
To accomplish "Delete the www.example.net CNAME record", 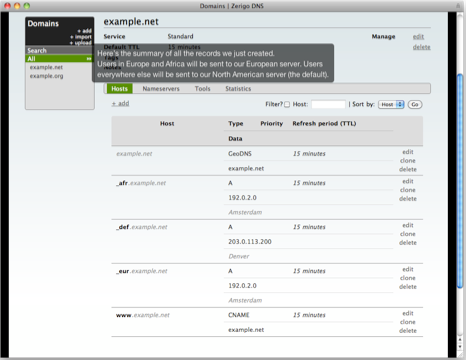I will [408, 331].
